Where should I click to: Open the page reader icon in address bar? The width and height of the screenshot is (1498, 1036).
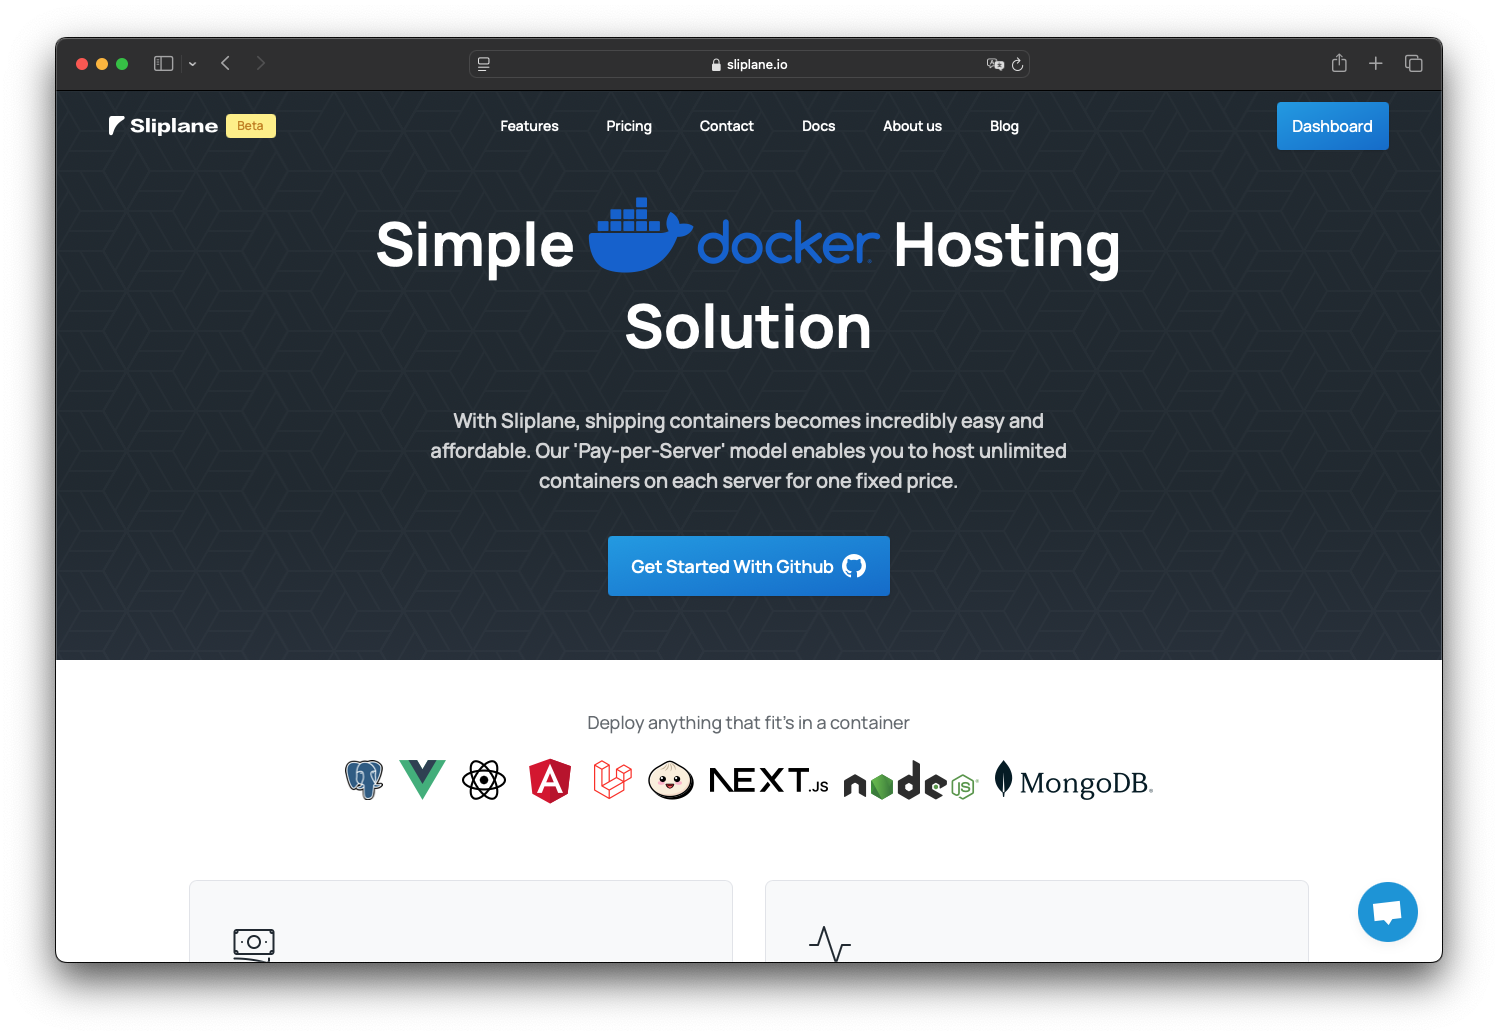(x=484, y=64)
